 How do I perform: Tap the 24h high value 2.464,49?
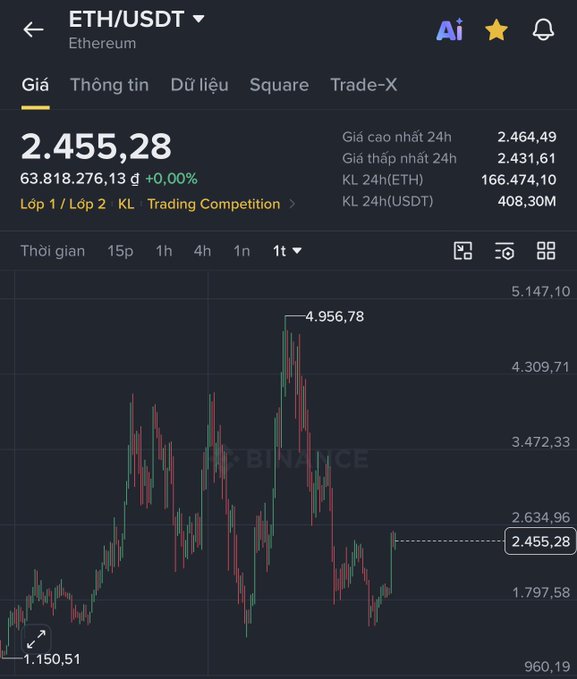527,137
